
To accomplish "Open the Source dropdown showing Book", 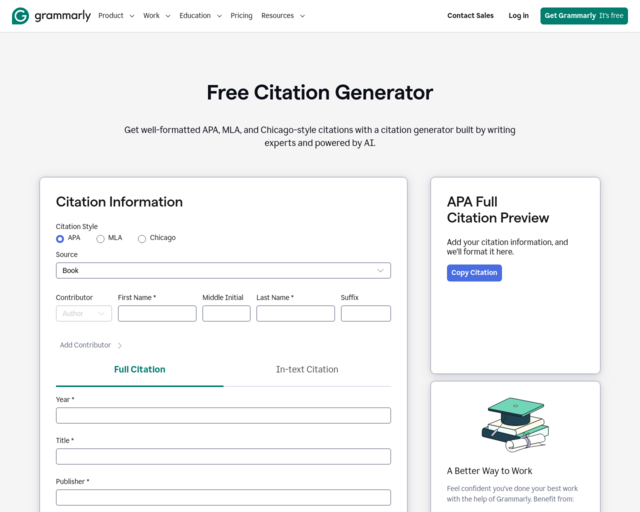I will (x=223, y=271).
